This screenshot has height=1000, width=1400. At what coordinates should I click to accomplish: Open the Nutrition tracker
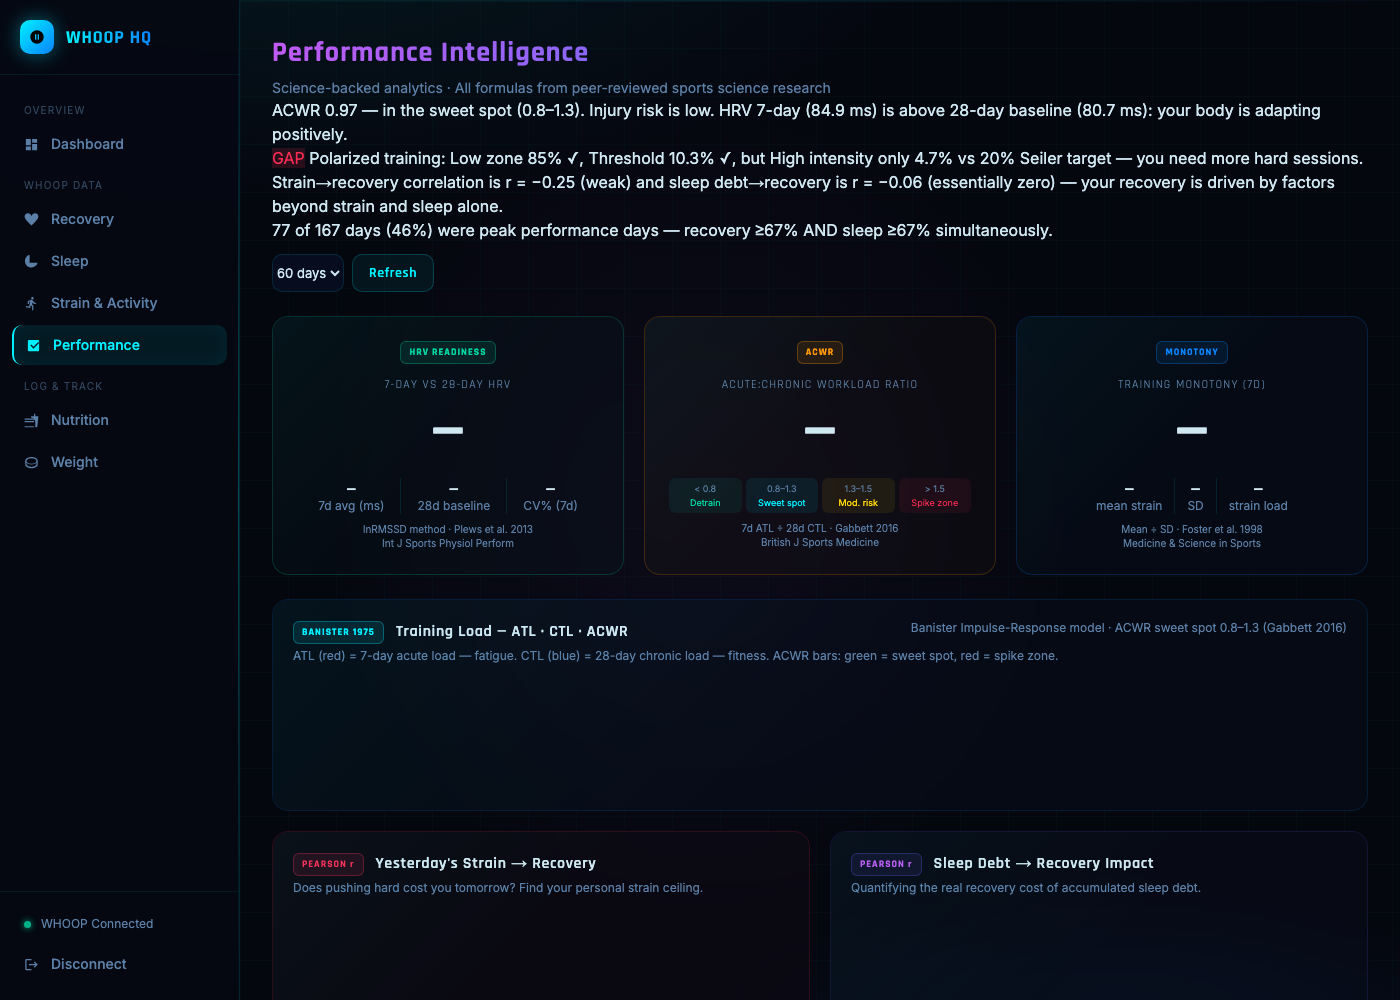119,420
